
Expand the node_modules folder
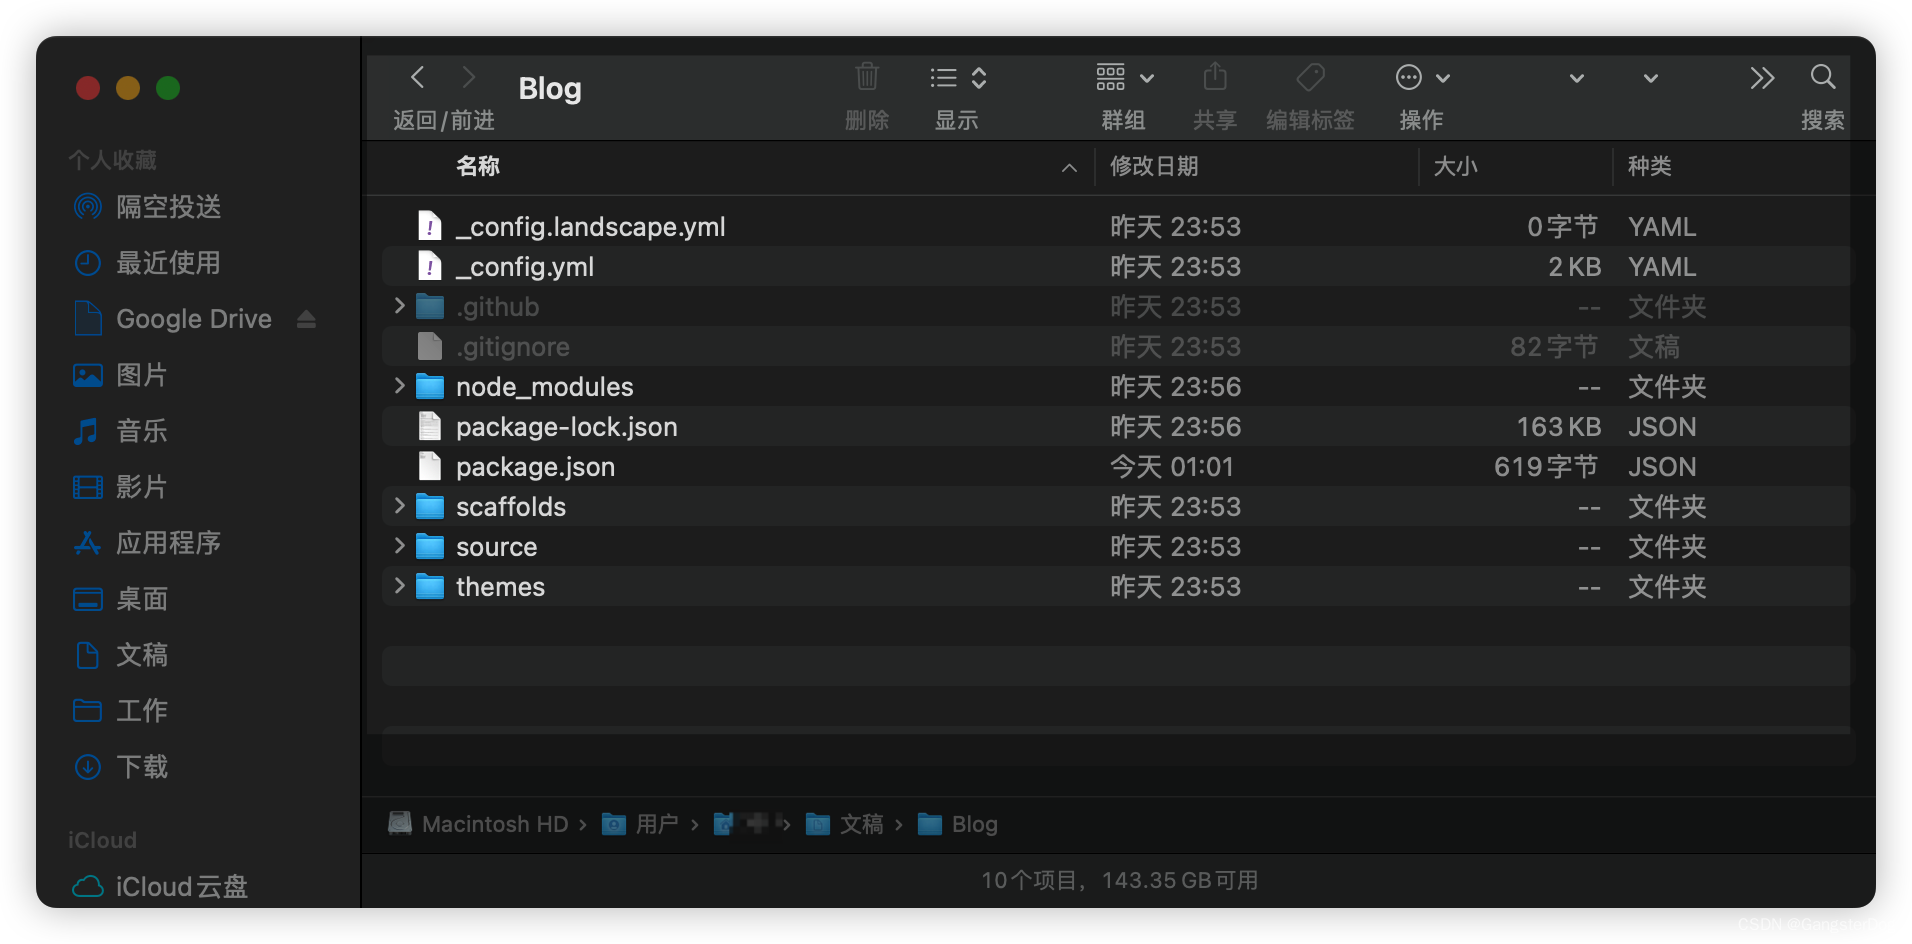pos(399,386)
